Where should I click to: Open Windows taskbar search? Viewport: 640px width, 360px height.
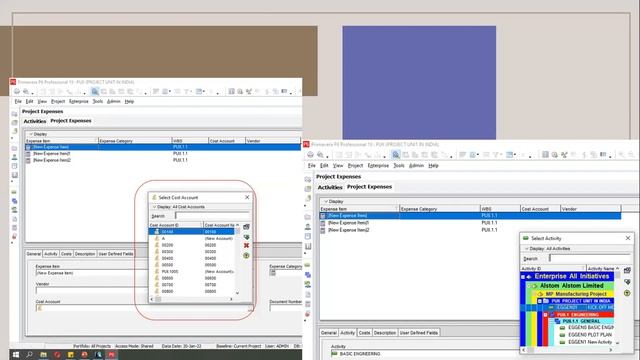[29, 355]
